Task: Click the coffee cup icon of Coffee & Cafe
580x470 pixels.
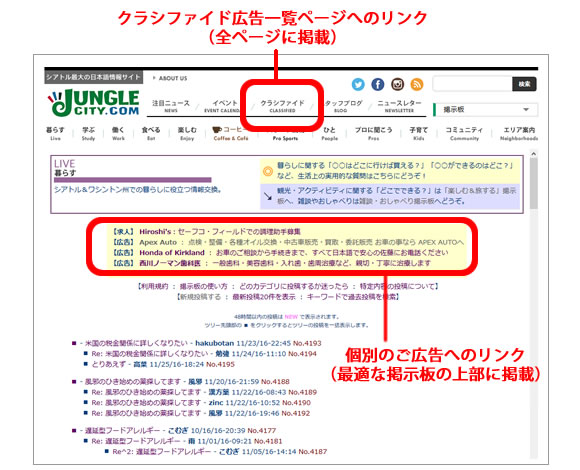Action: (217, 130)
